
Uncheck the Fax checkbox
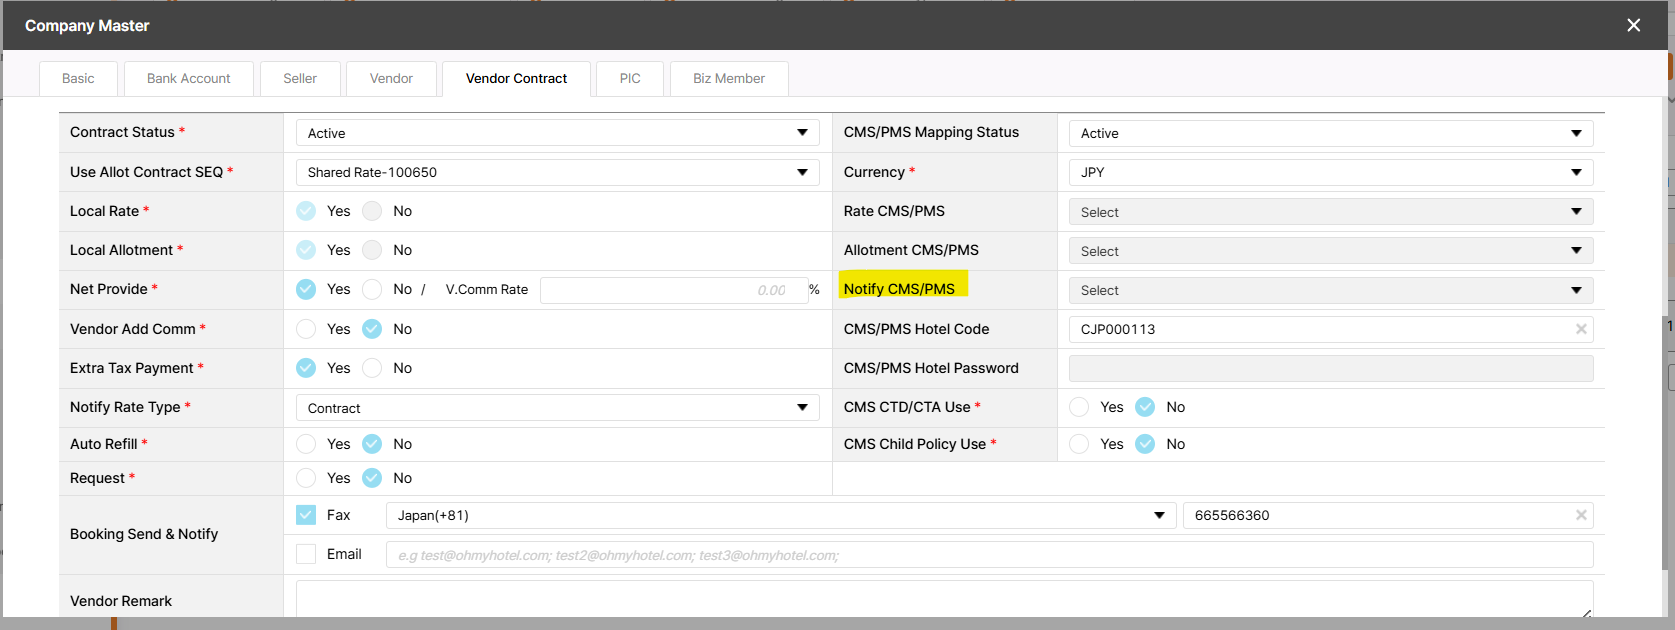306,515
